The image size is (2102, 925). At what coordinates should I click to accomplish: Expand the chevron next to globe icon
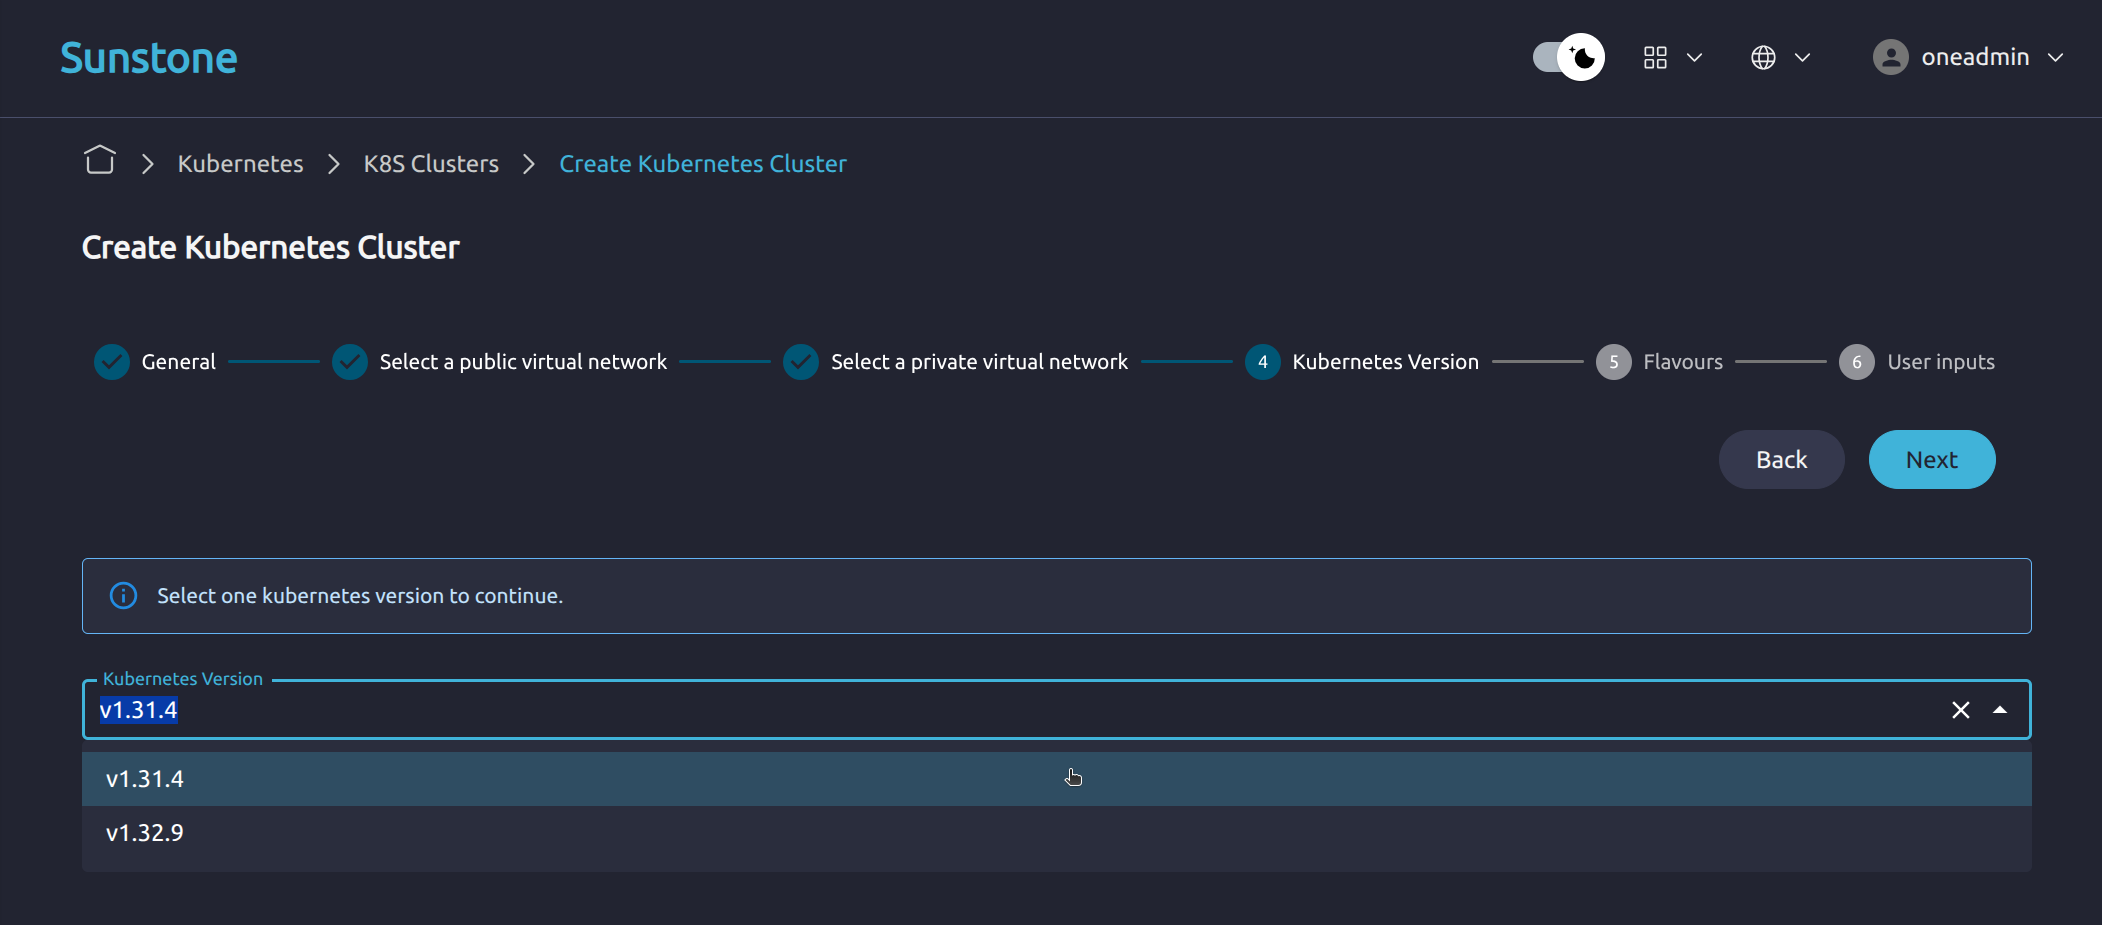(1802, 58)
